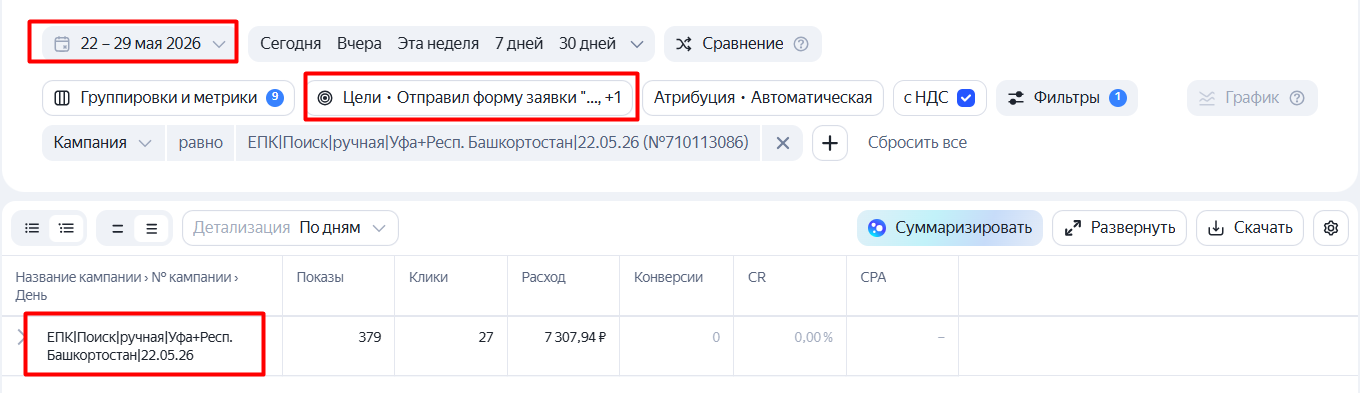The height and width of the screenshot is (393, 1360).
Task: Select the 30 дней period
Action: [x=587, y=43]
